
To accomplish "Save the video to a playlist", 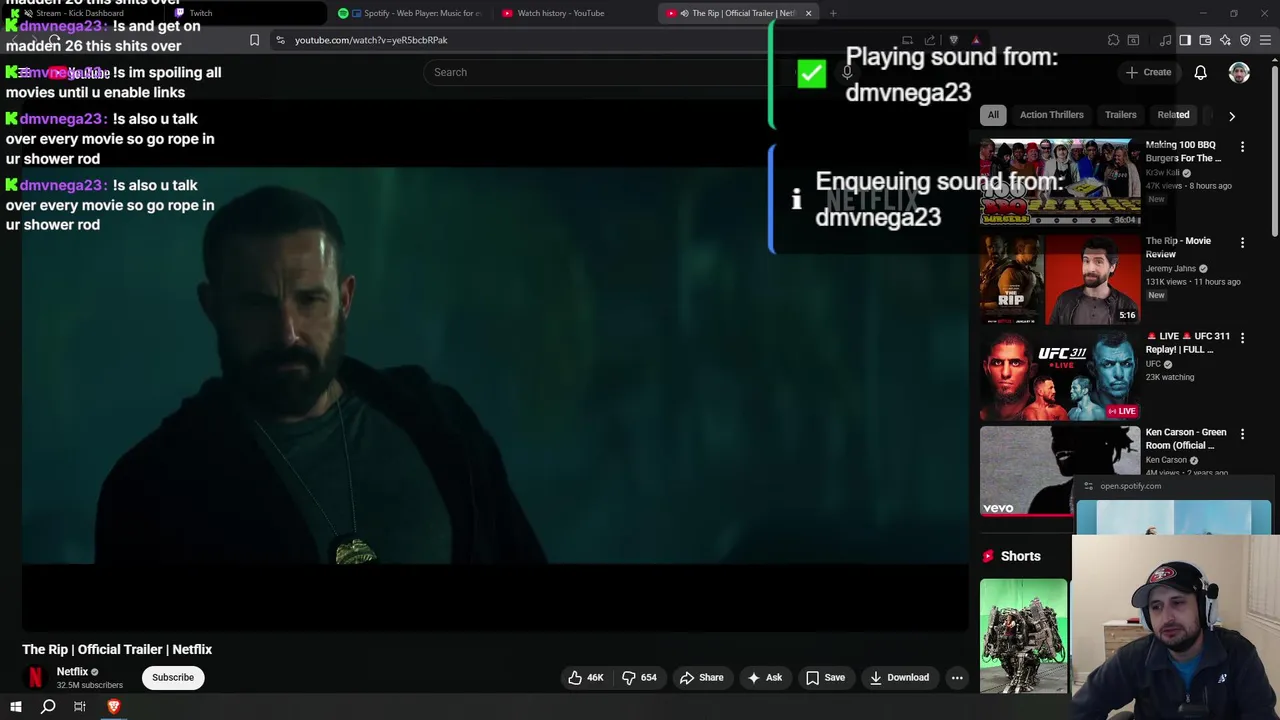I will pos(825,677).
